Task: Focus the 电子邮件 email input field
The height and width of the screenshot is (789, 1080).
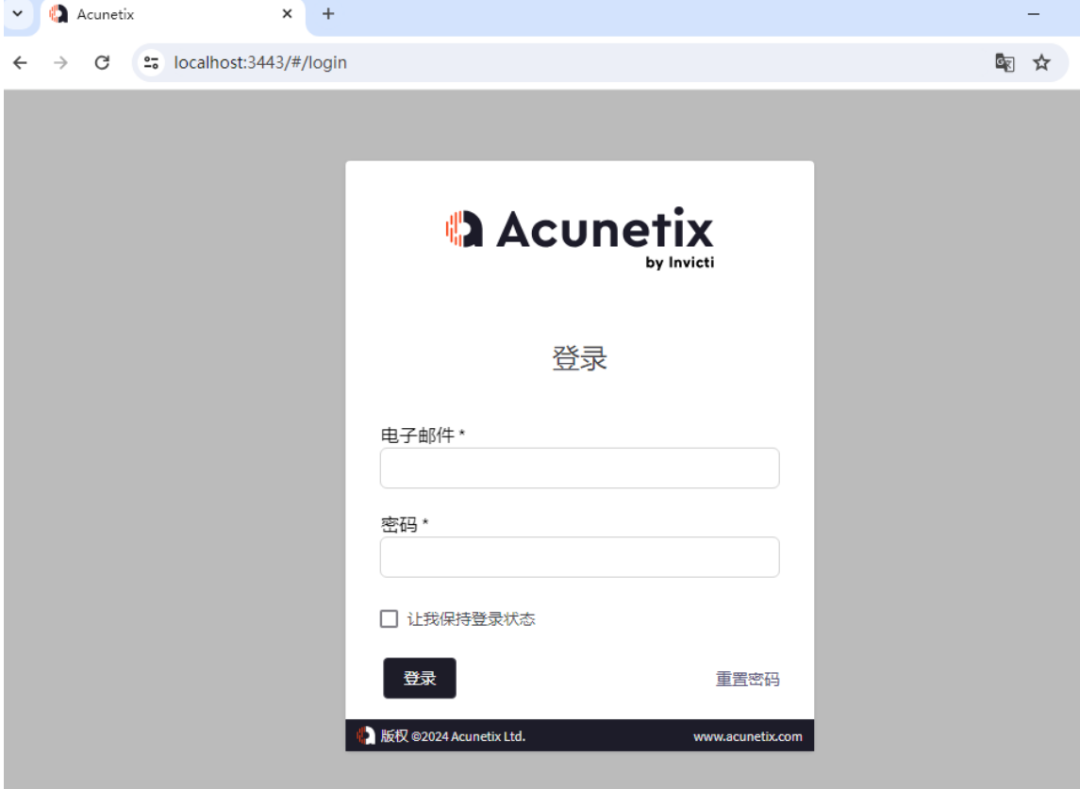Action: [x=579, y=468]
